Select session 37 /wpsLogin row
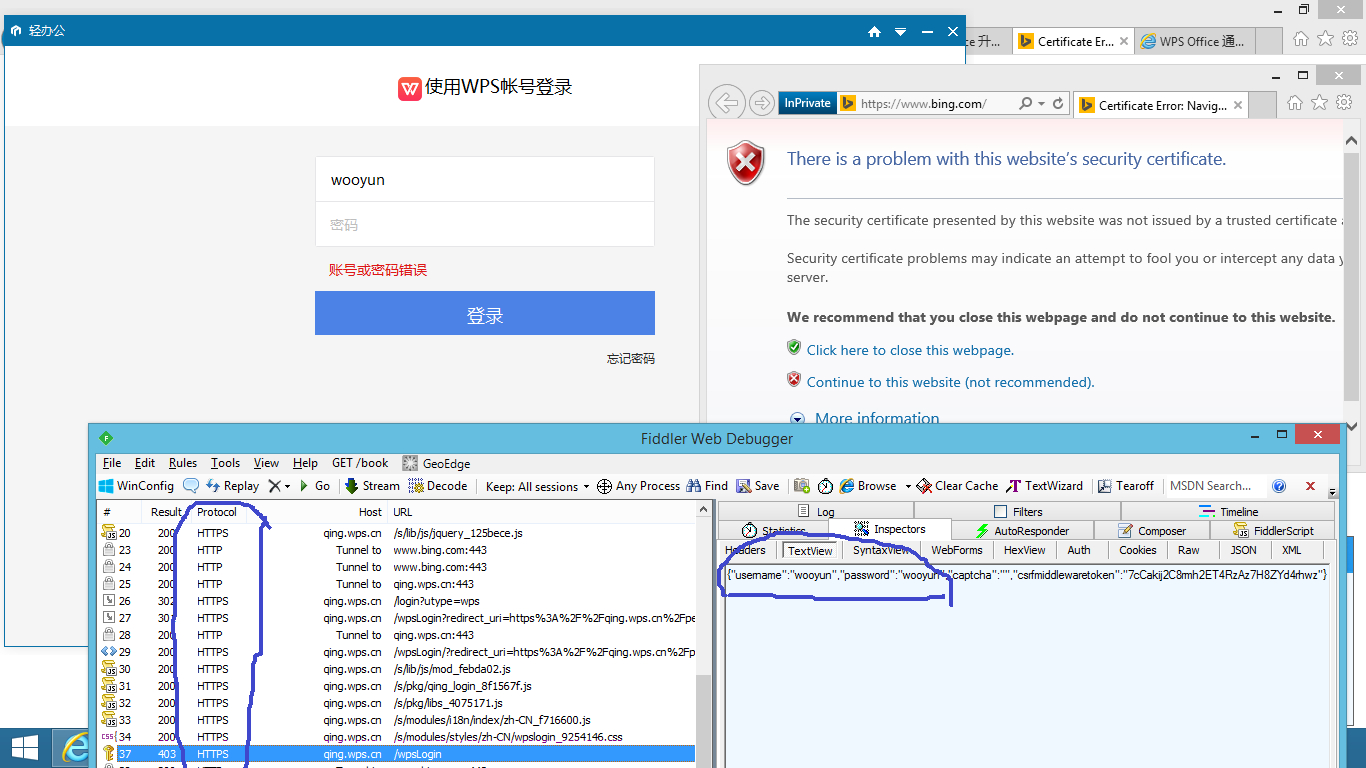The image size is (1366, 768). [x=396, y=754]
